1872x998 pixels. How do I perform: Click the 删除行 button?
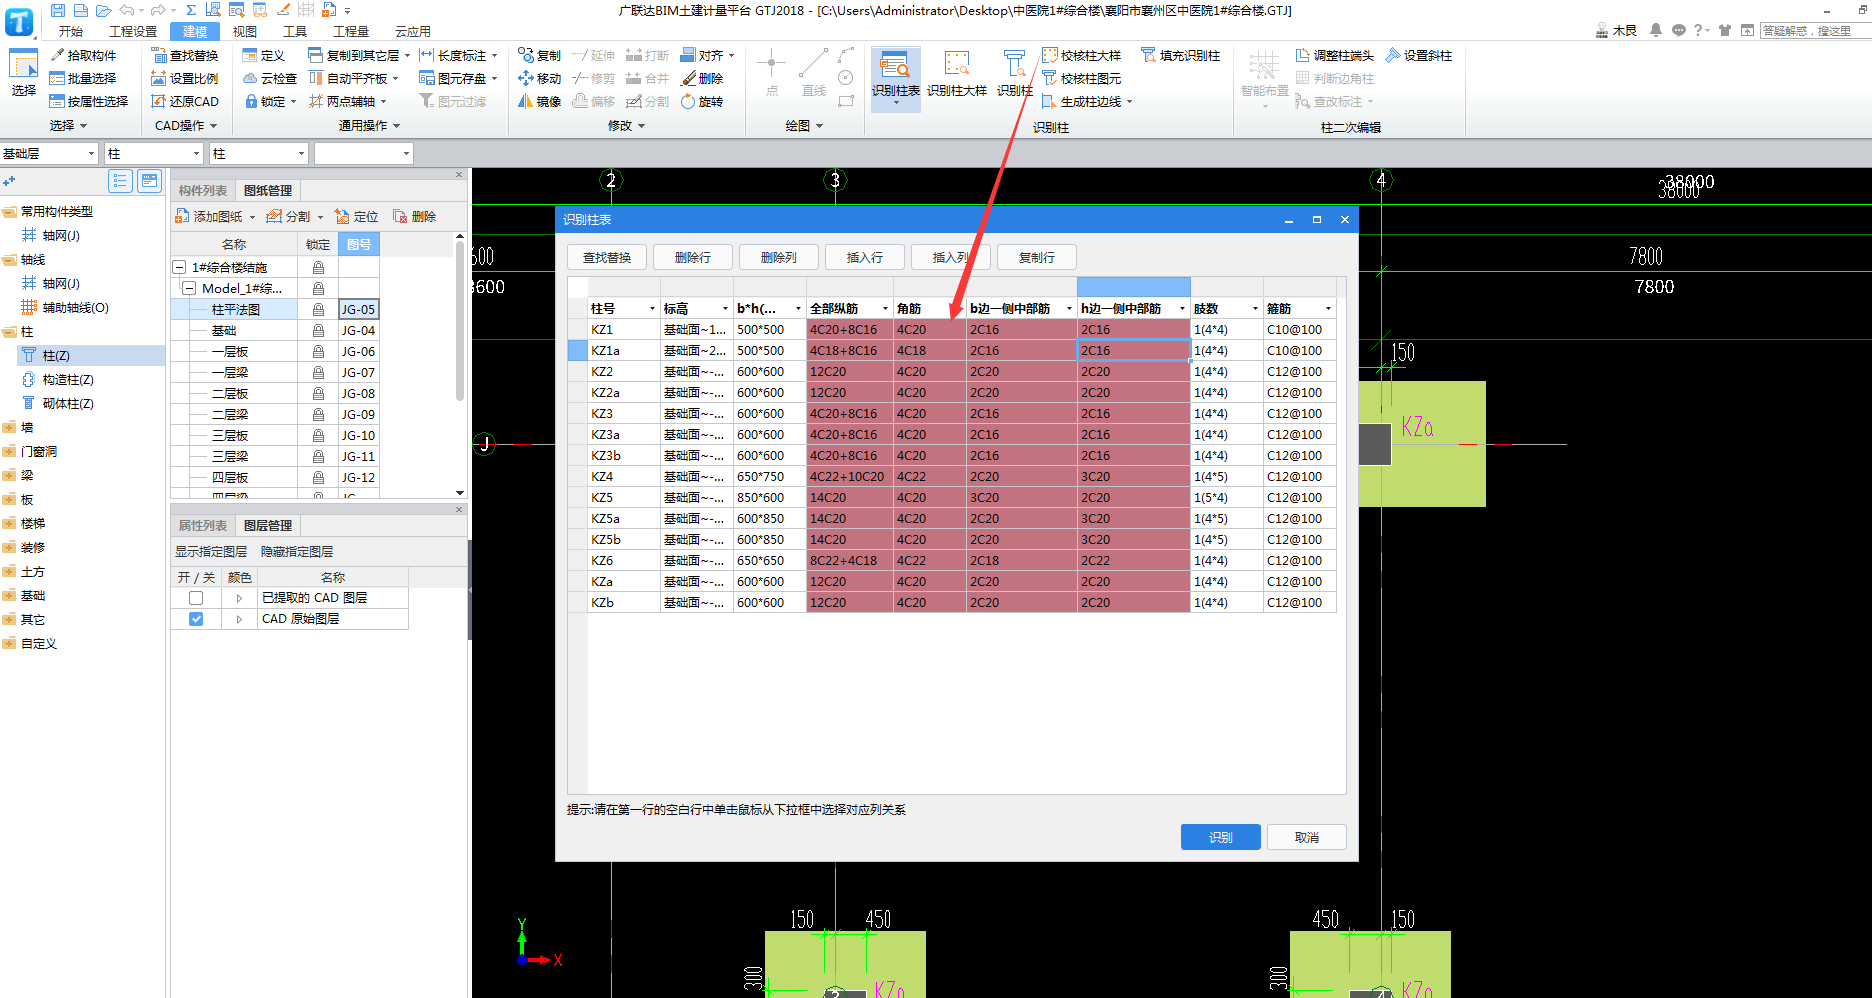(693, 258)
